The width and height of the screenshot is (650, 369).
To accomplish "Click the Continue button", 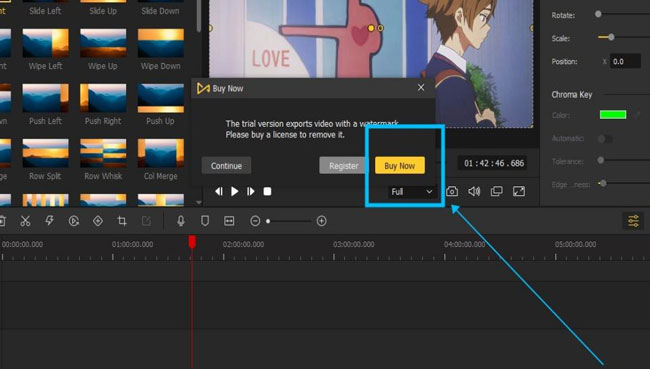I will [226, 165].
